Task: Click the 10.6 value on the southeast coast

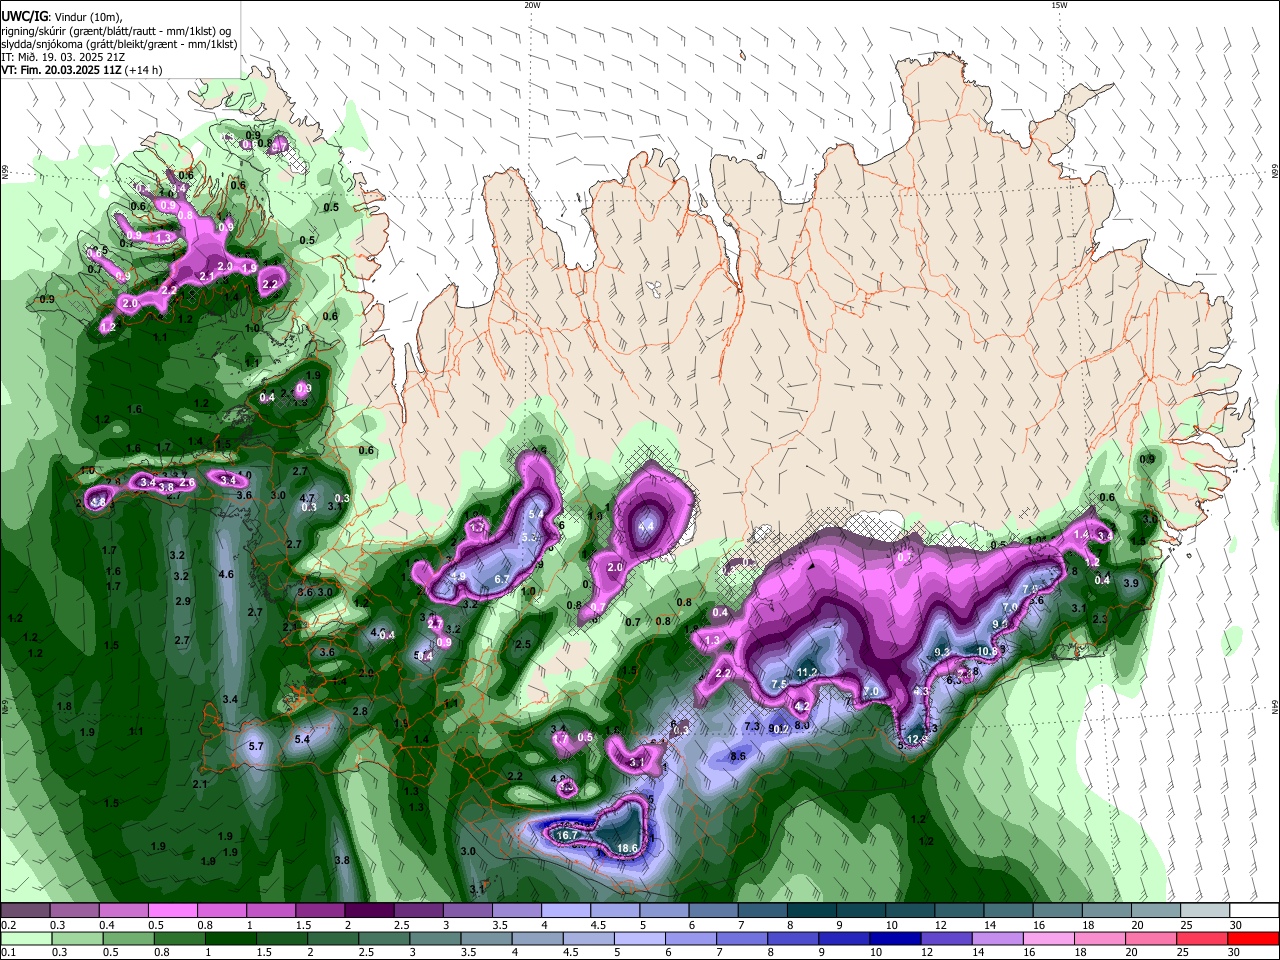Action: [x=988, y=651]
